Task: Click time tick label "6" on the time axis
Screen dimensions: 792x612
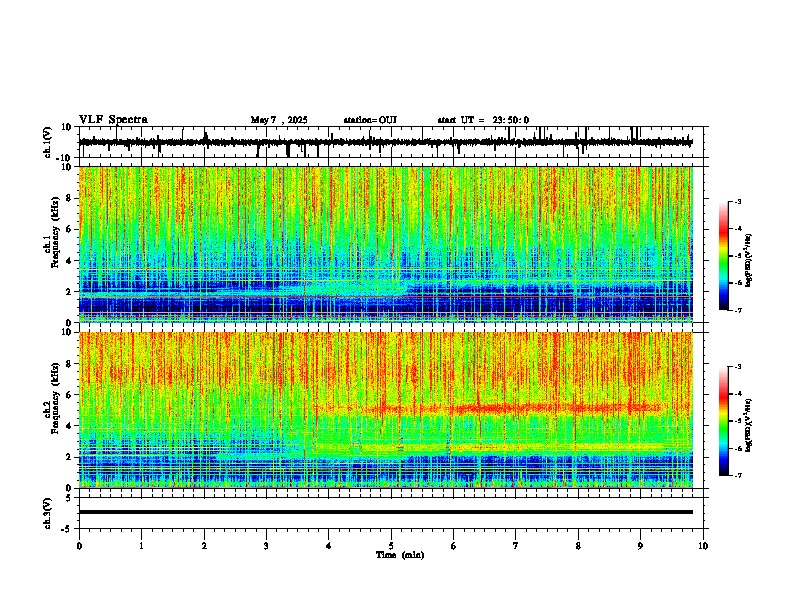Action: pos(454,546)
